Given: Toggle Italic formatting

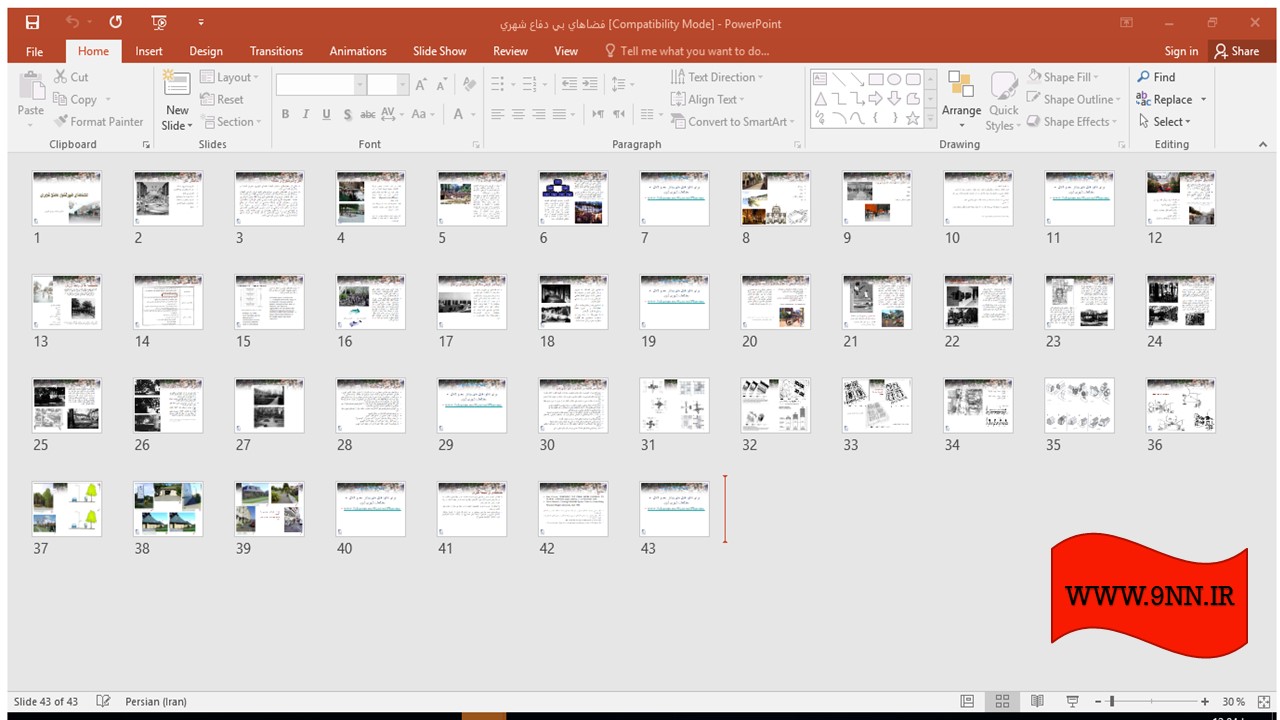Looking at the screenshot, I should click(306, 114).
